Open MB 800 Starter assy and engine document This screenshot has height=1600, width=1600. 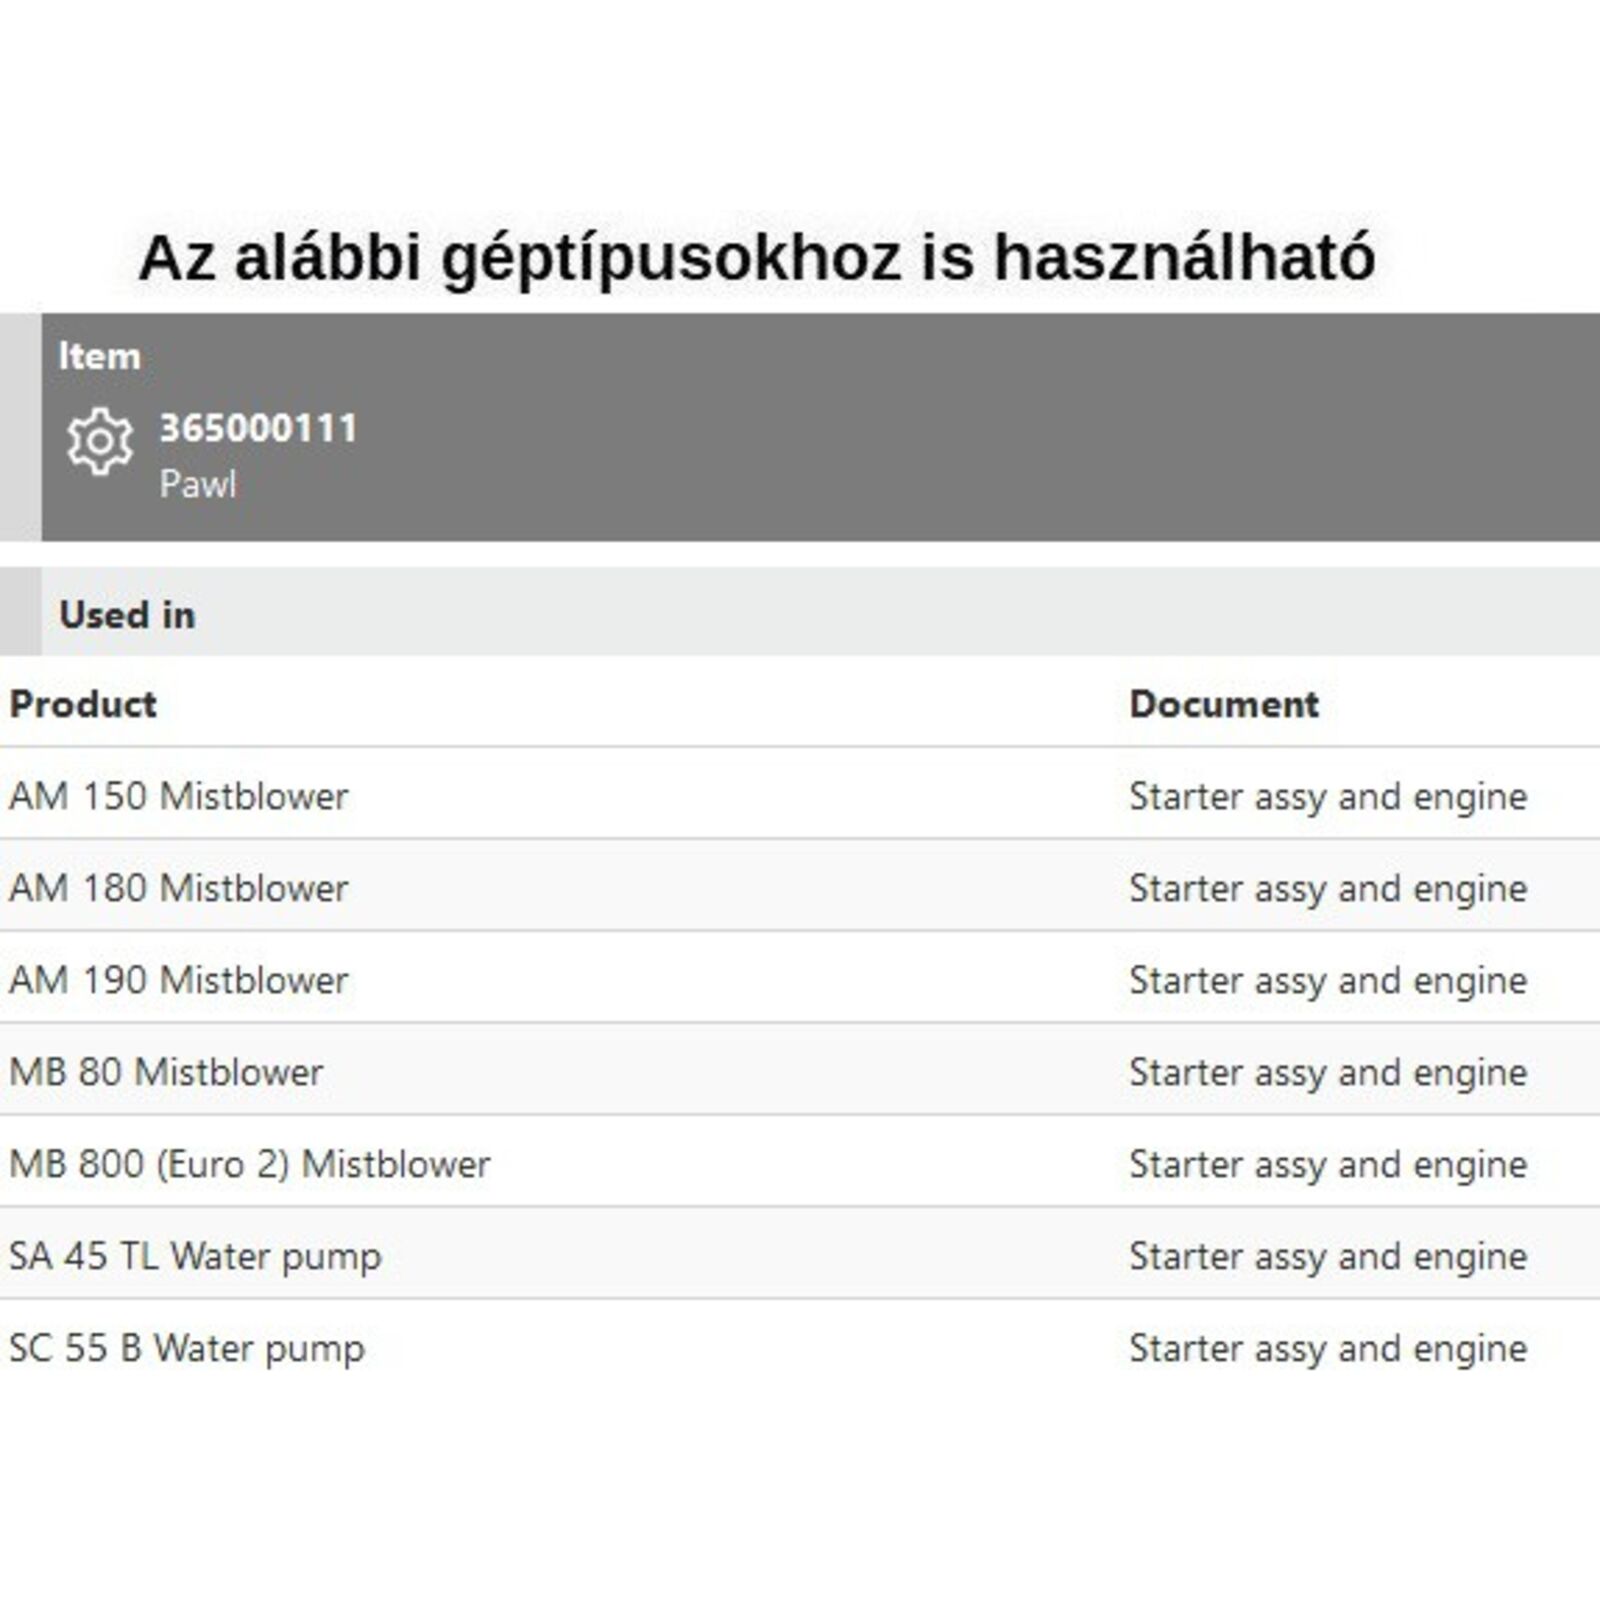1328,1164
